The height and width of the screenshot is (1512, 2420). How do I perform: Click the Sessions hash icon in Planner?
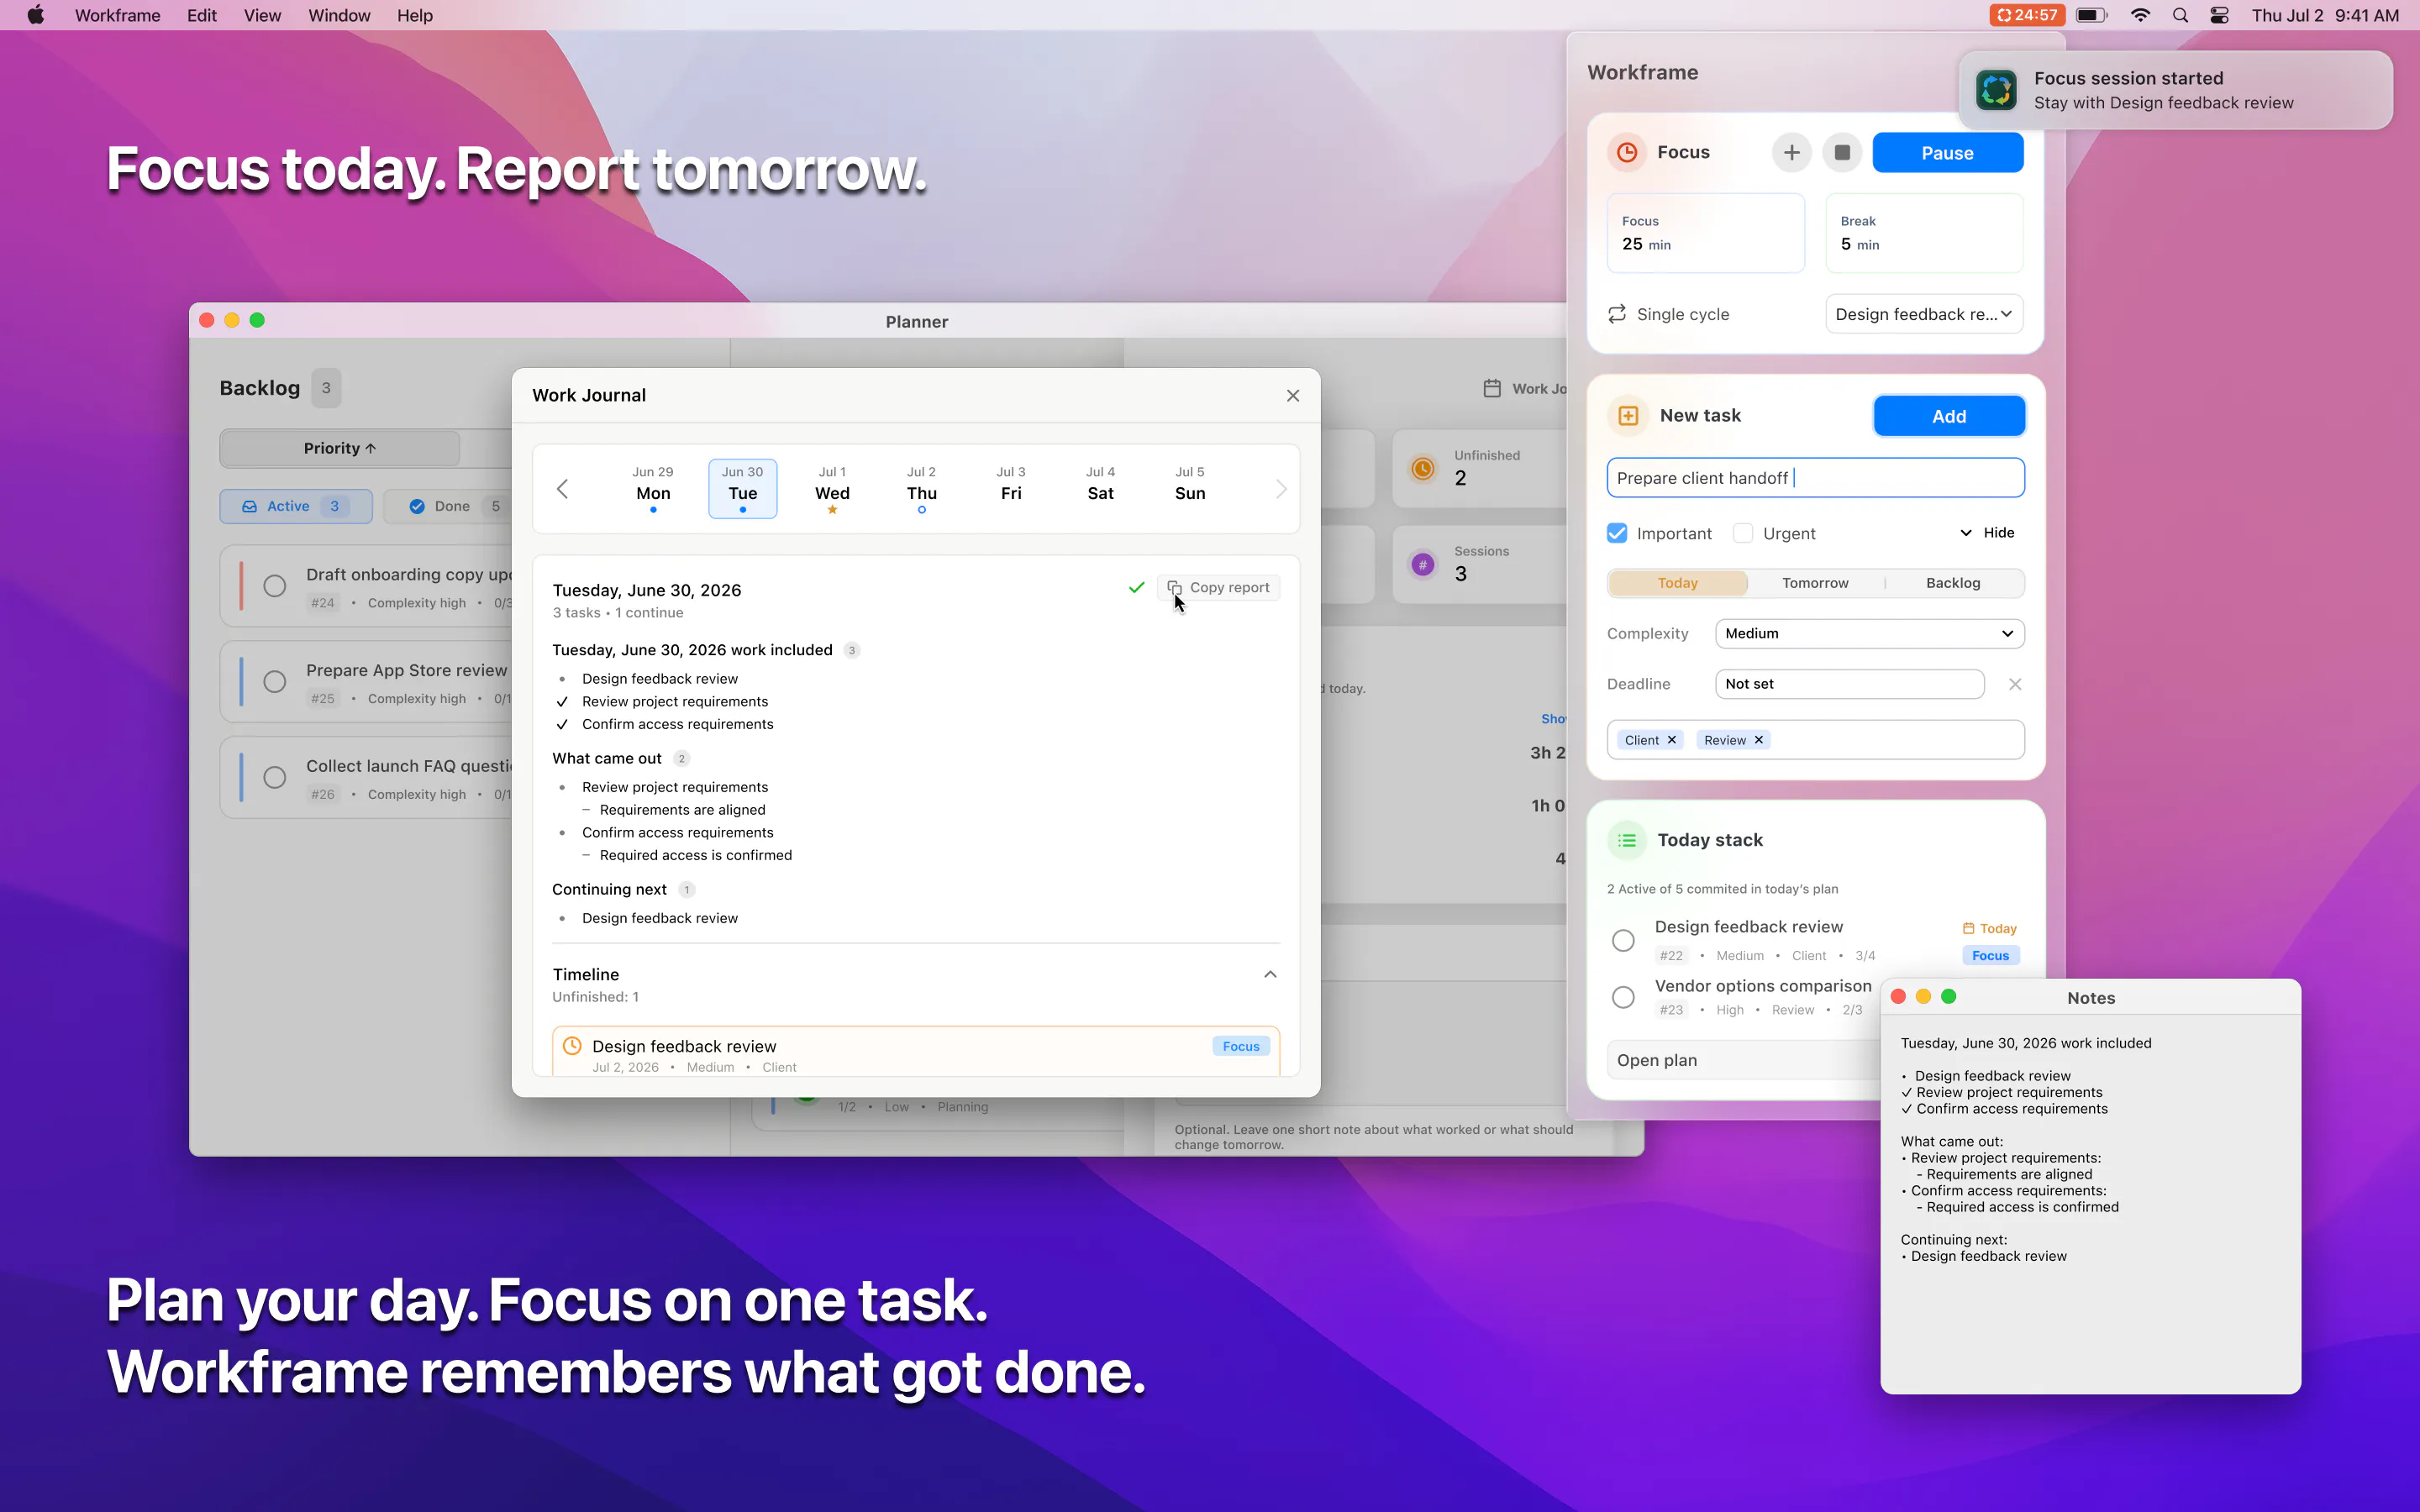click(1423, 564)
